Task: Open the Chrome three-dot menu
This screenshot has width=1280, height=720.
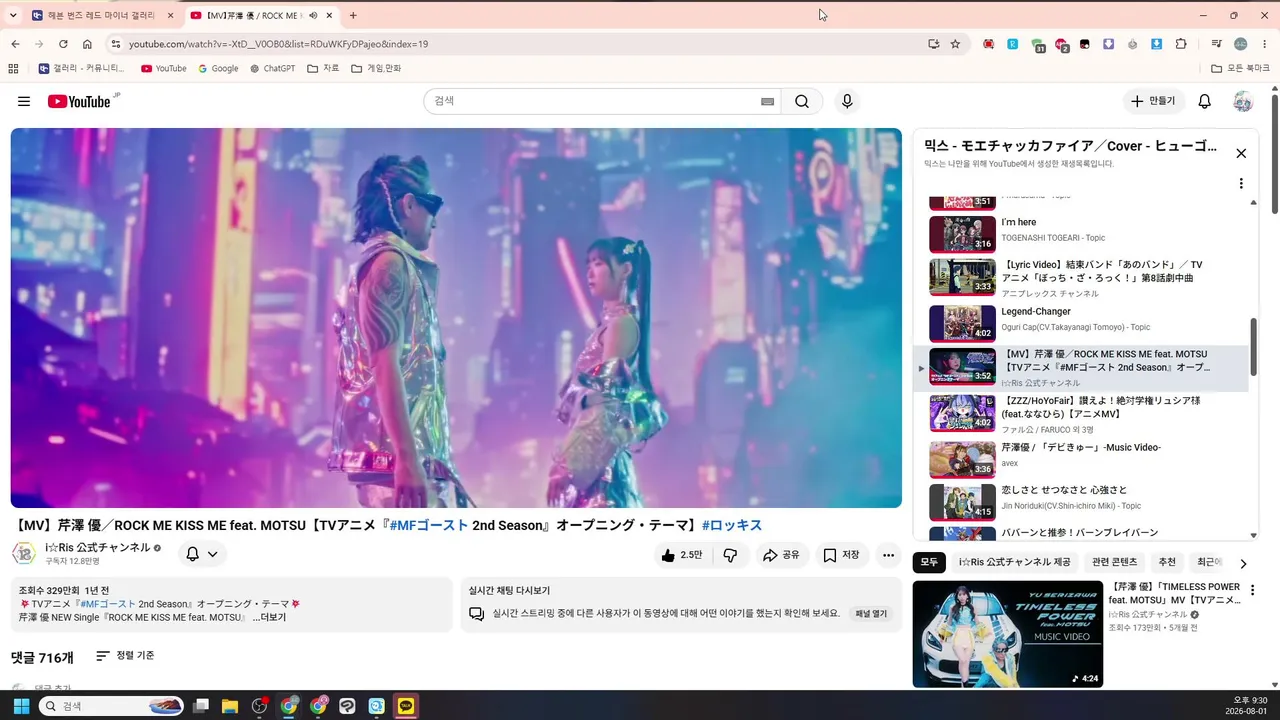Action: click(1265, 44)
